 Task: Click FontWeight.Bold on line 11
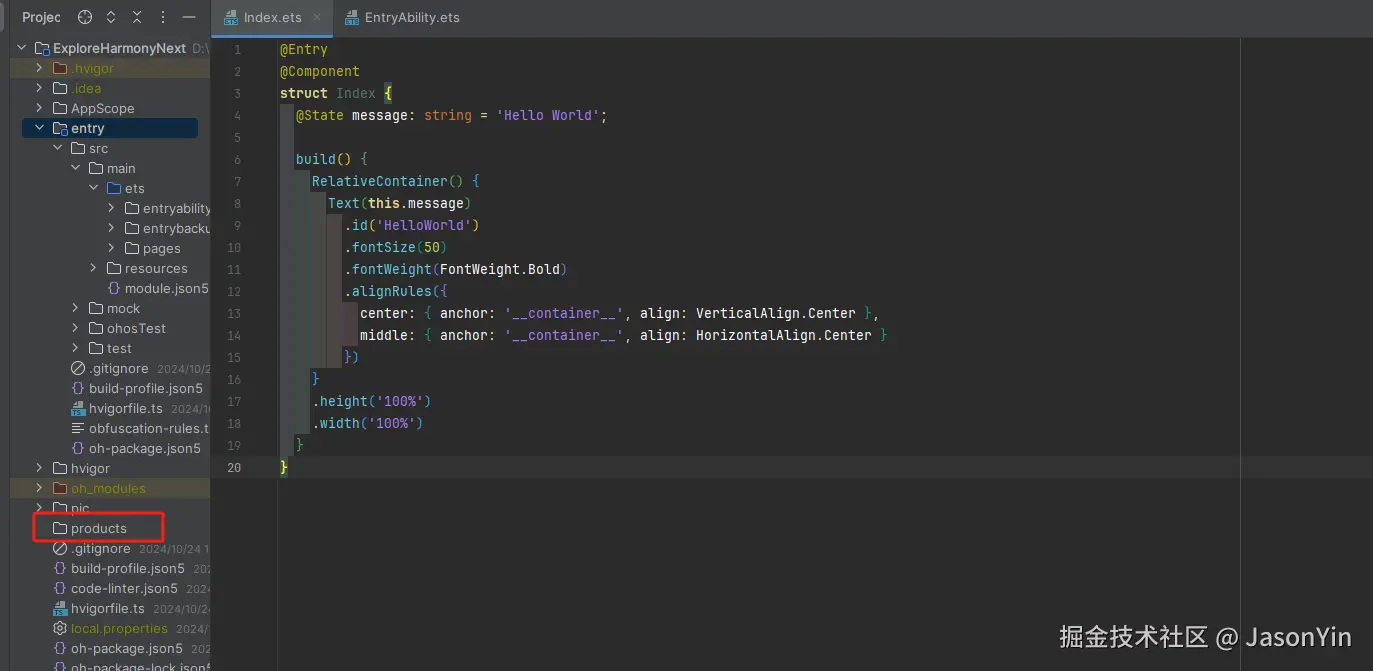[x=500, y=269]
